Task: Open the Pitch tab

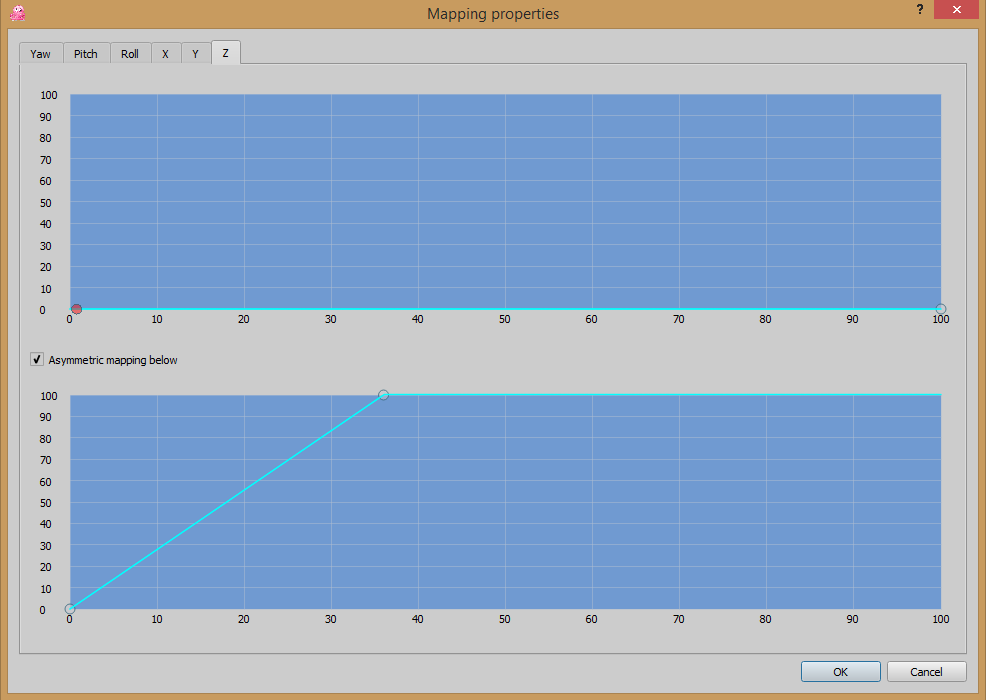Action: [x=86, y=53]
